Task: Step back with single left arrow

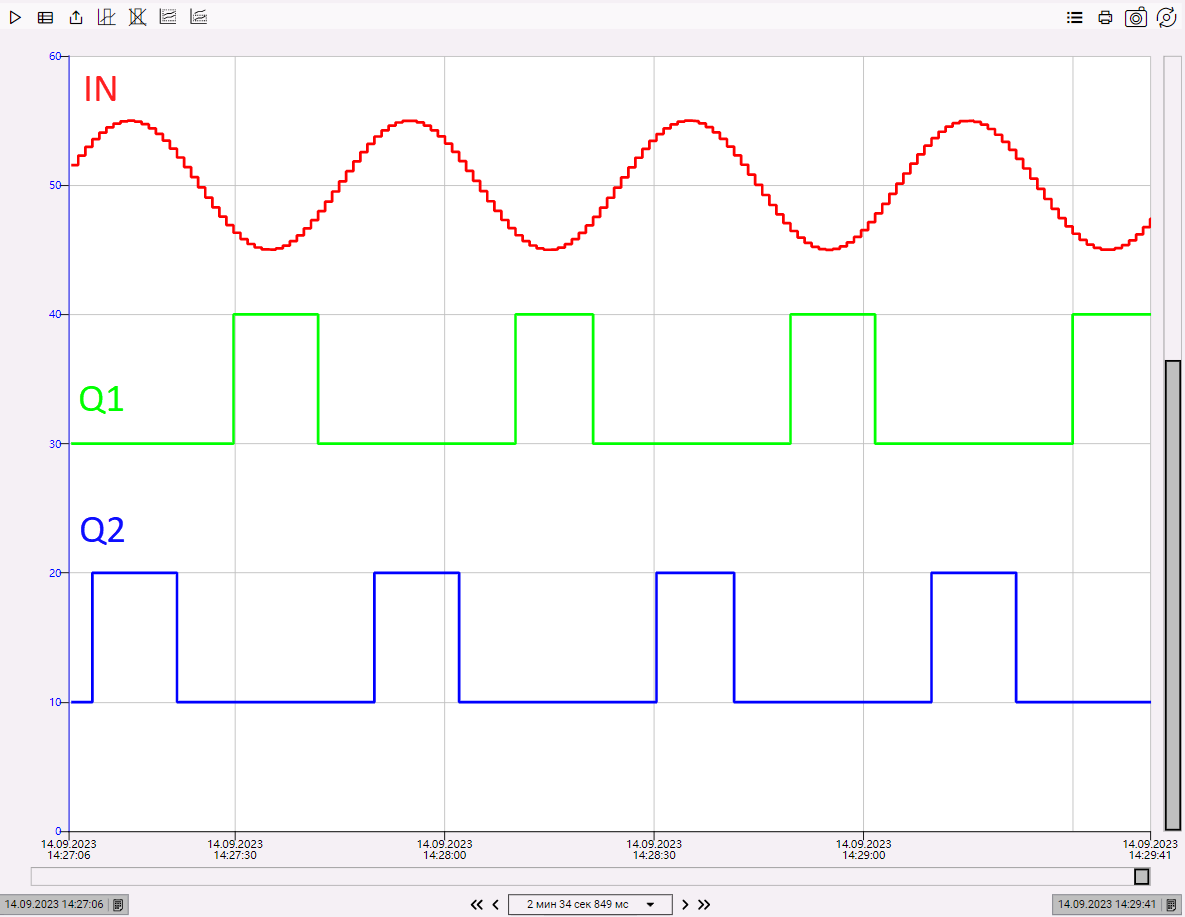Action: (495, 904)
